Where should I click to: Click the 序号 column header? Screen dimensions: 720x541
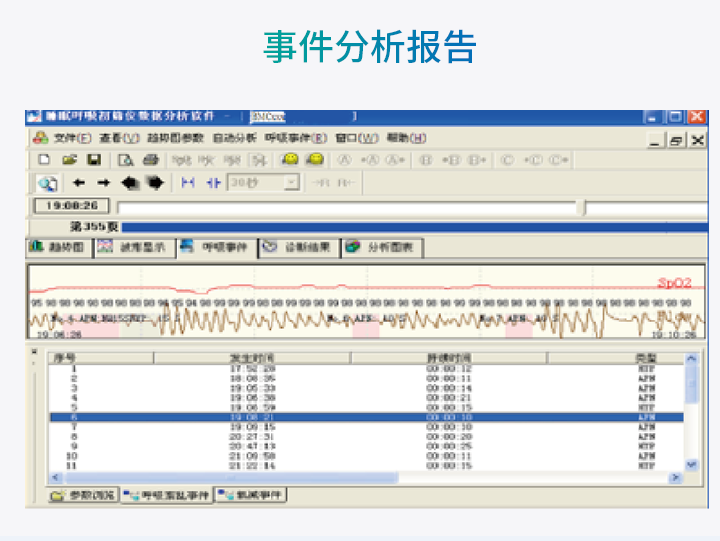pos(101,358)
